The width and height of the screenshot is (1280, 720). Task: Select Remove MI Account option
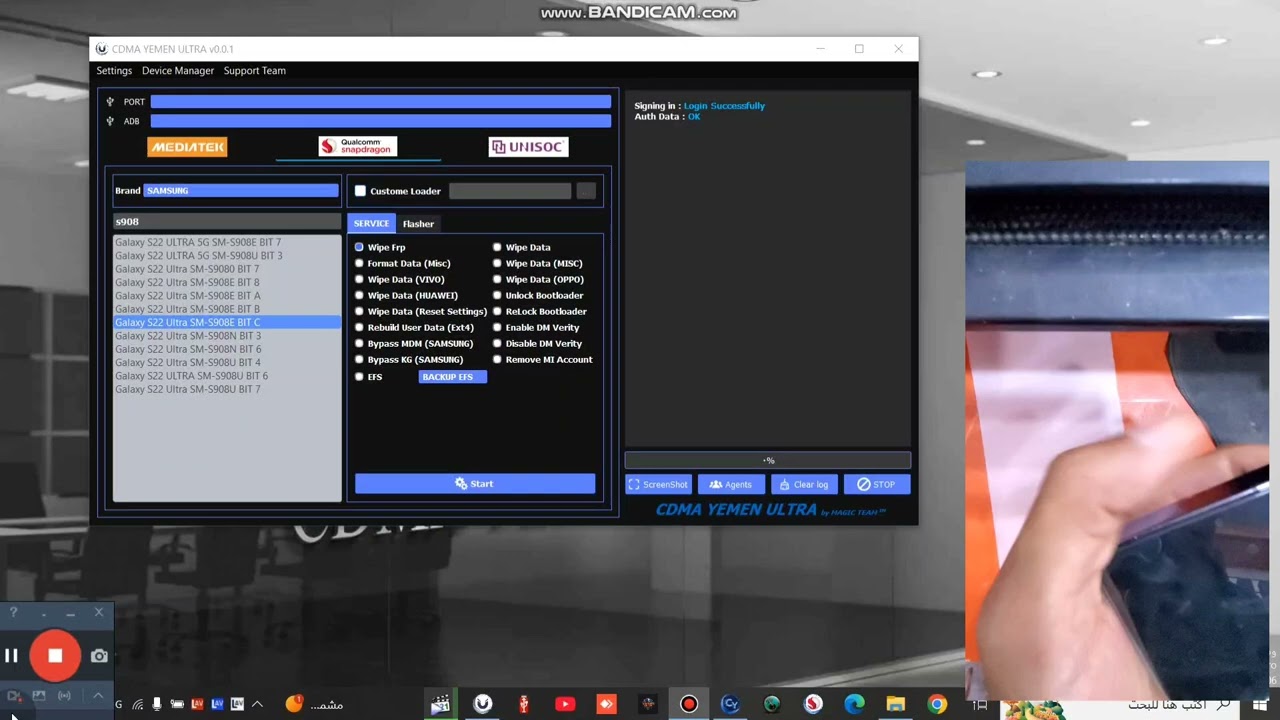point(543,359)
